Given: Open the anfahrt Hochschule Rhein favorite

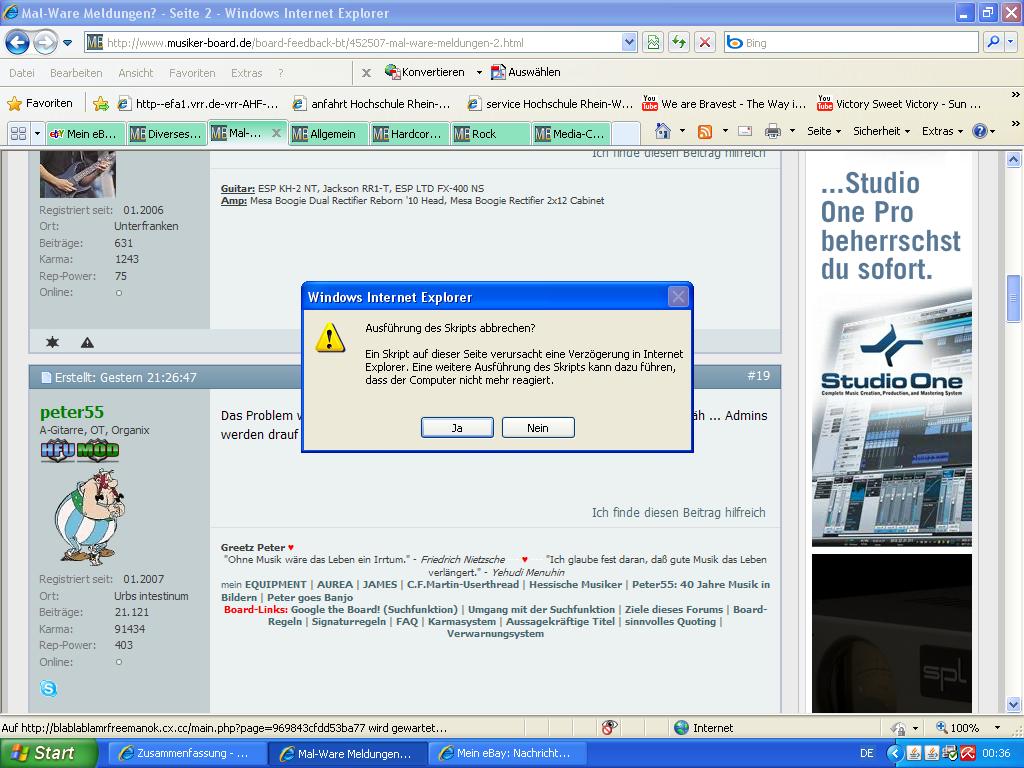Looking at the screenshot, I should tap(371, 104).
